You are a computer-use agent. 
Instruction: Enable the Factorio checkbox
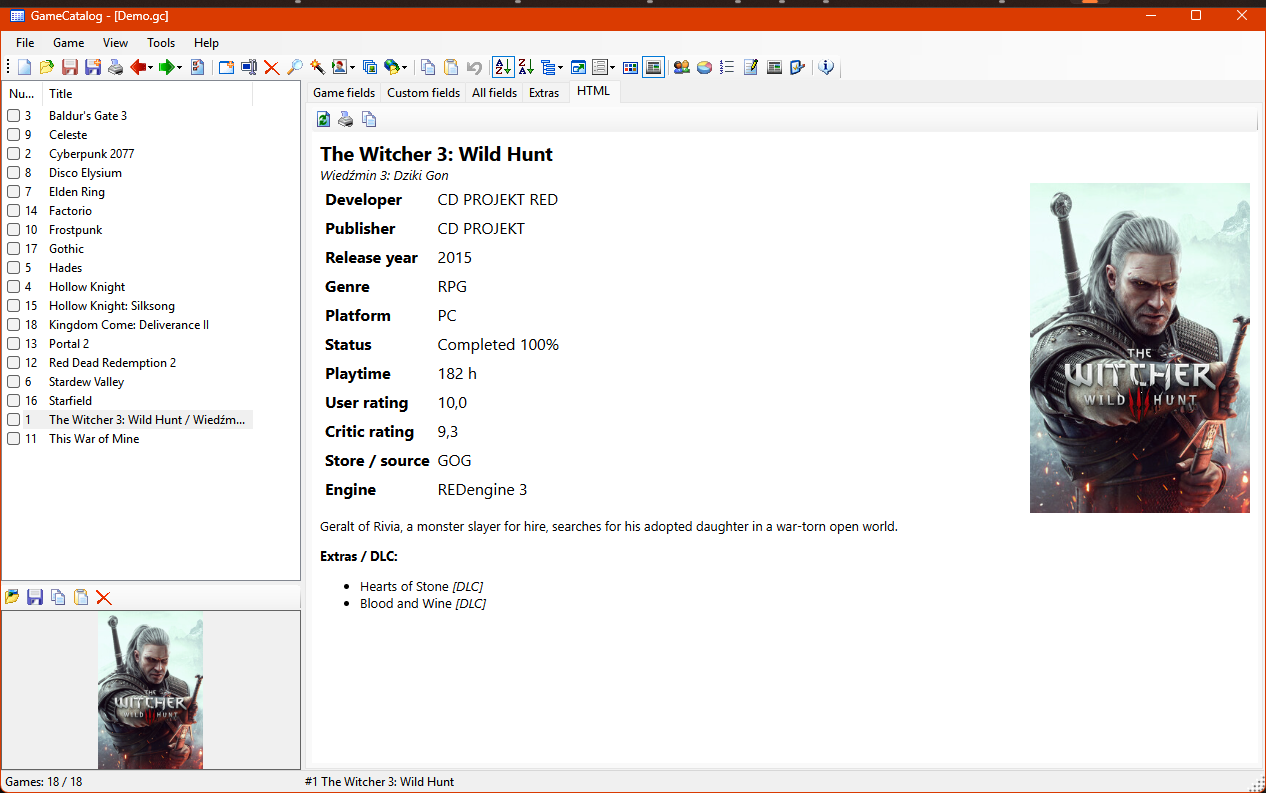(x=14, y=211)
